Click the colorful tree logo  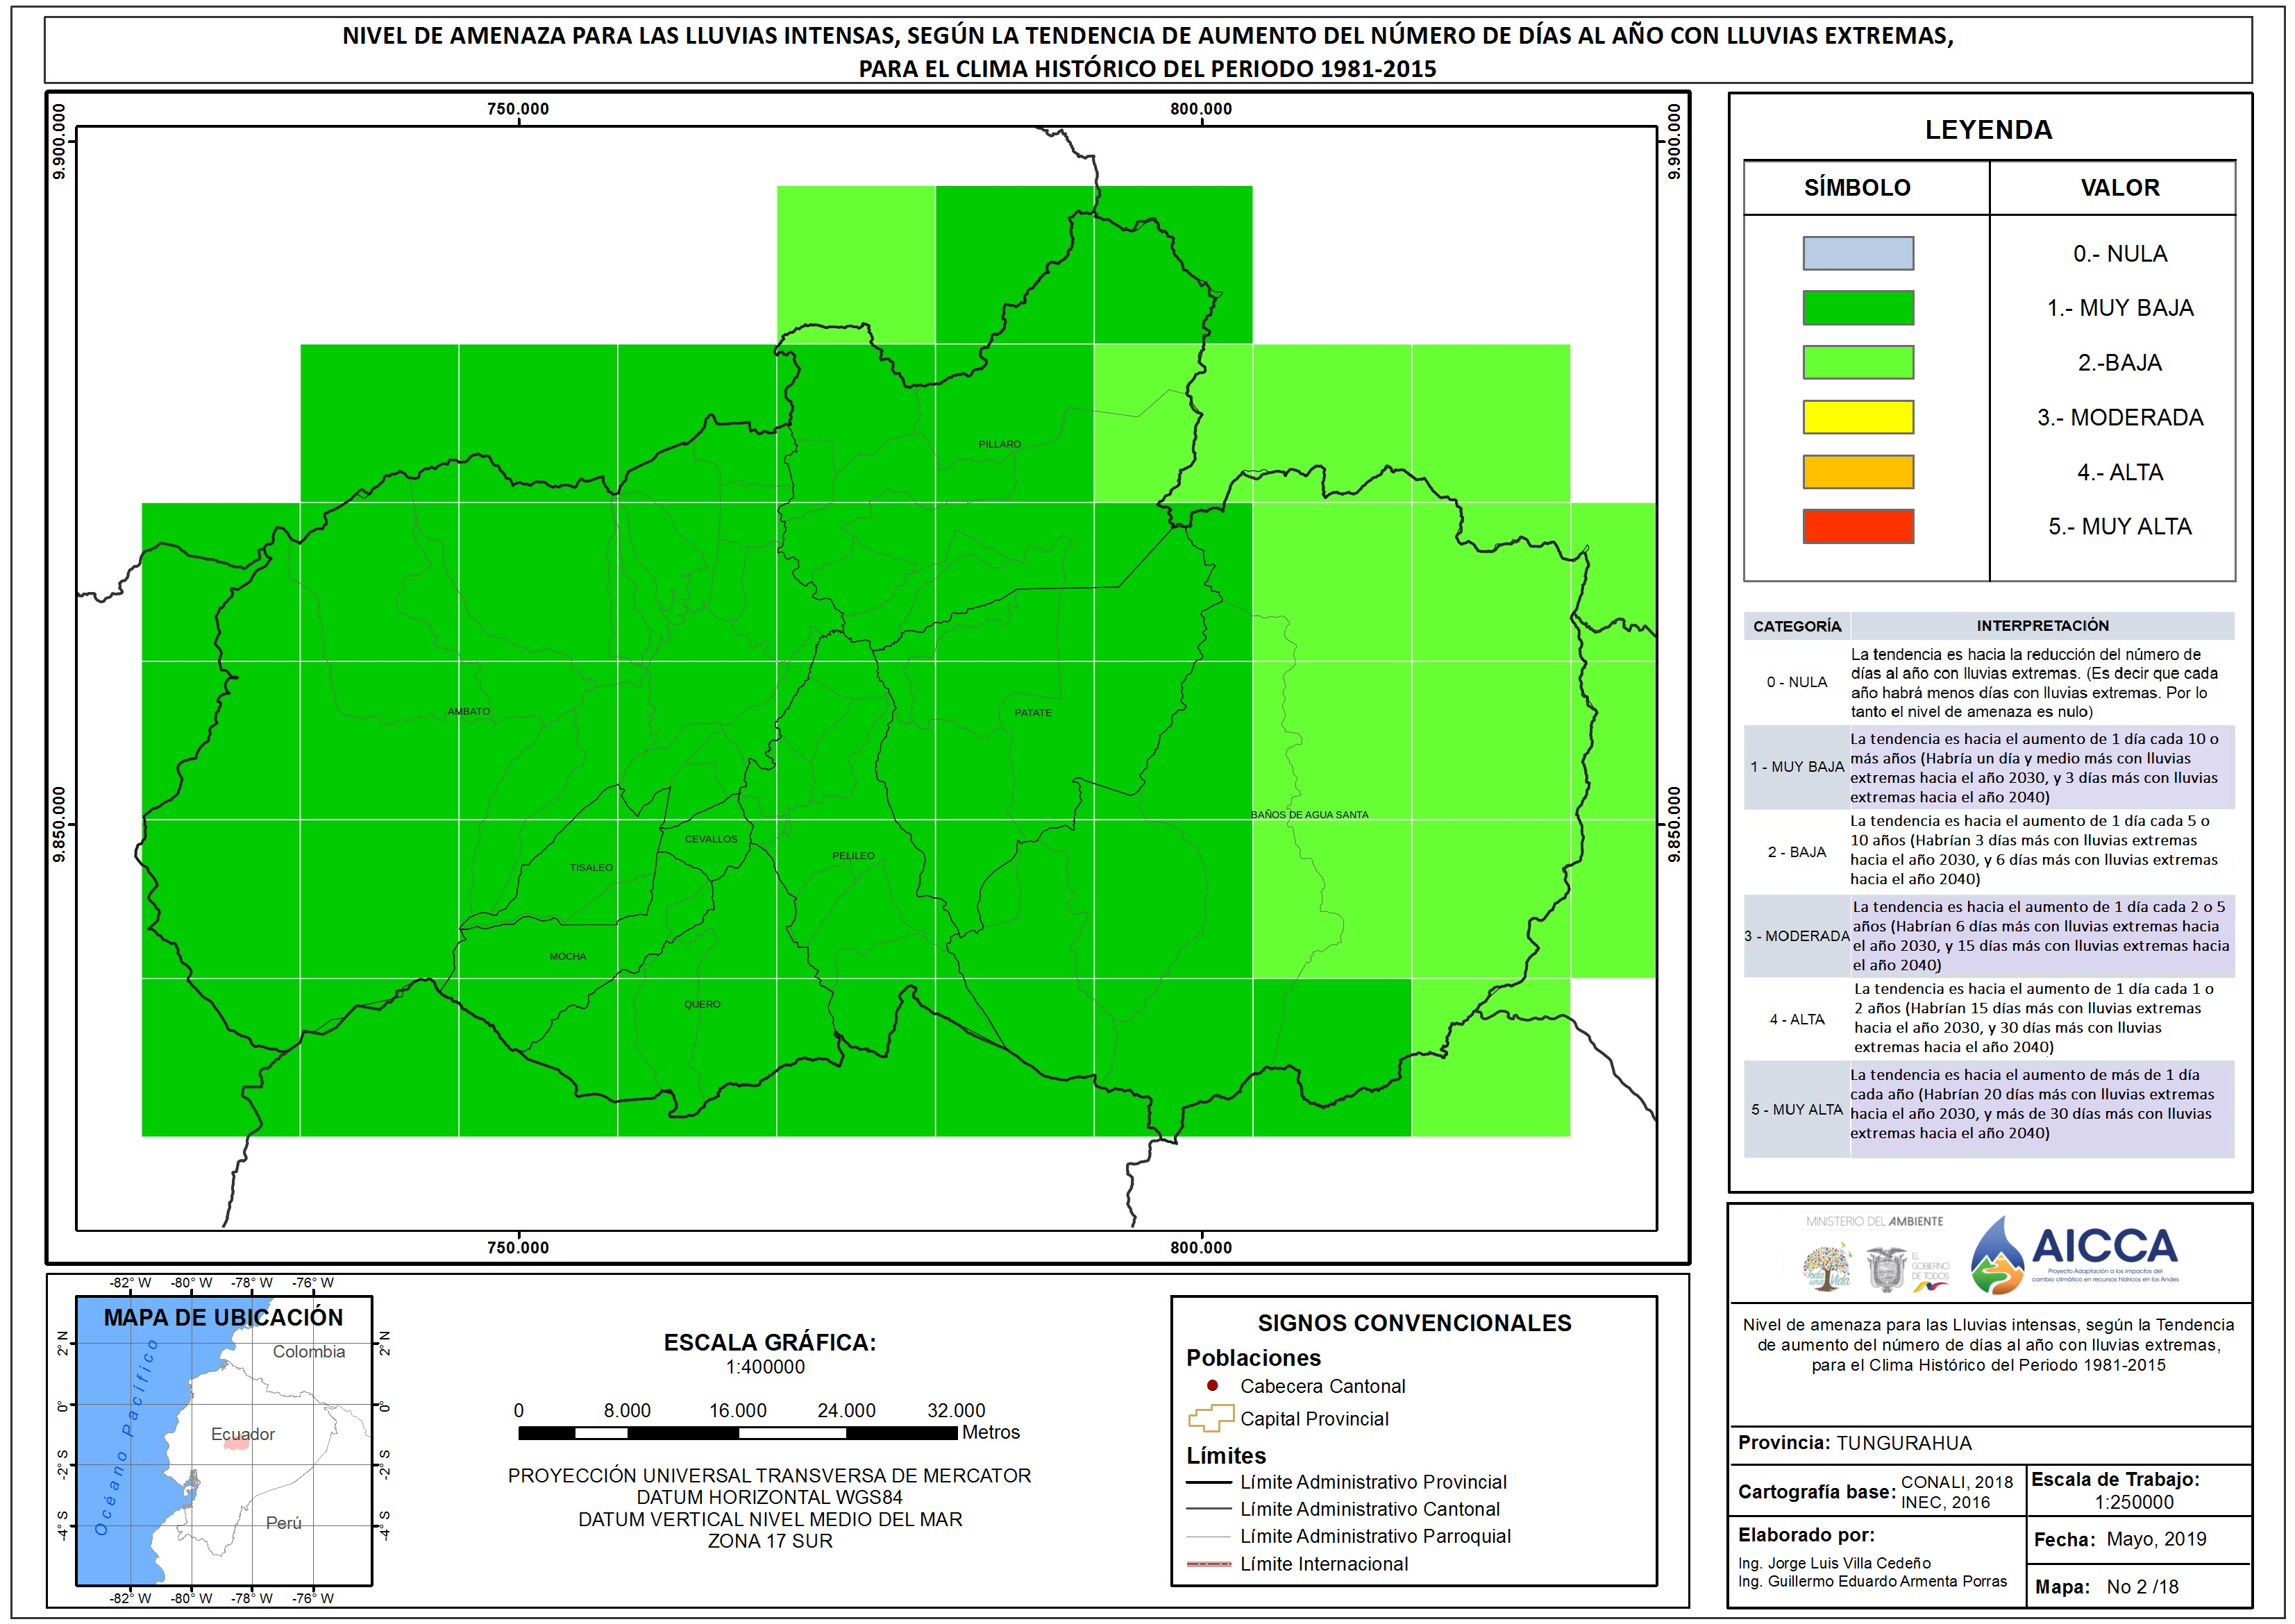1827,1266
